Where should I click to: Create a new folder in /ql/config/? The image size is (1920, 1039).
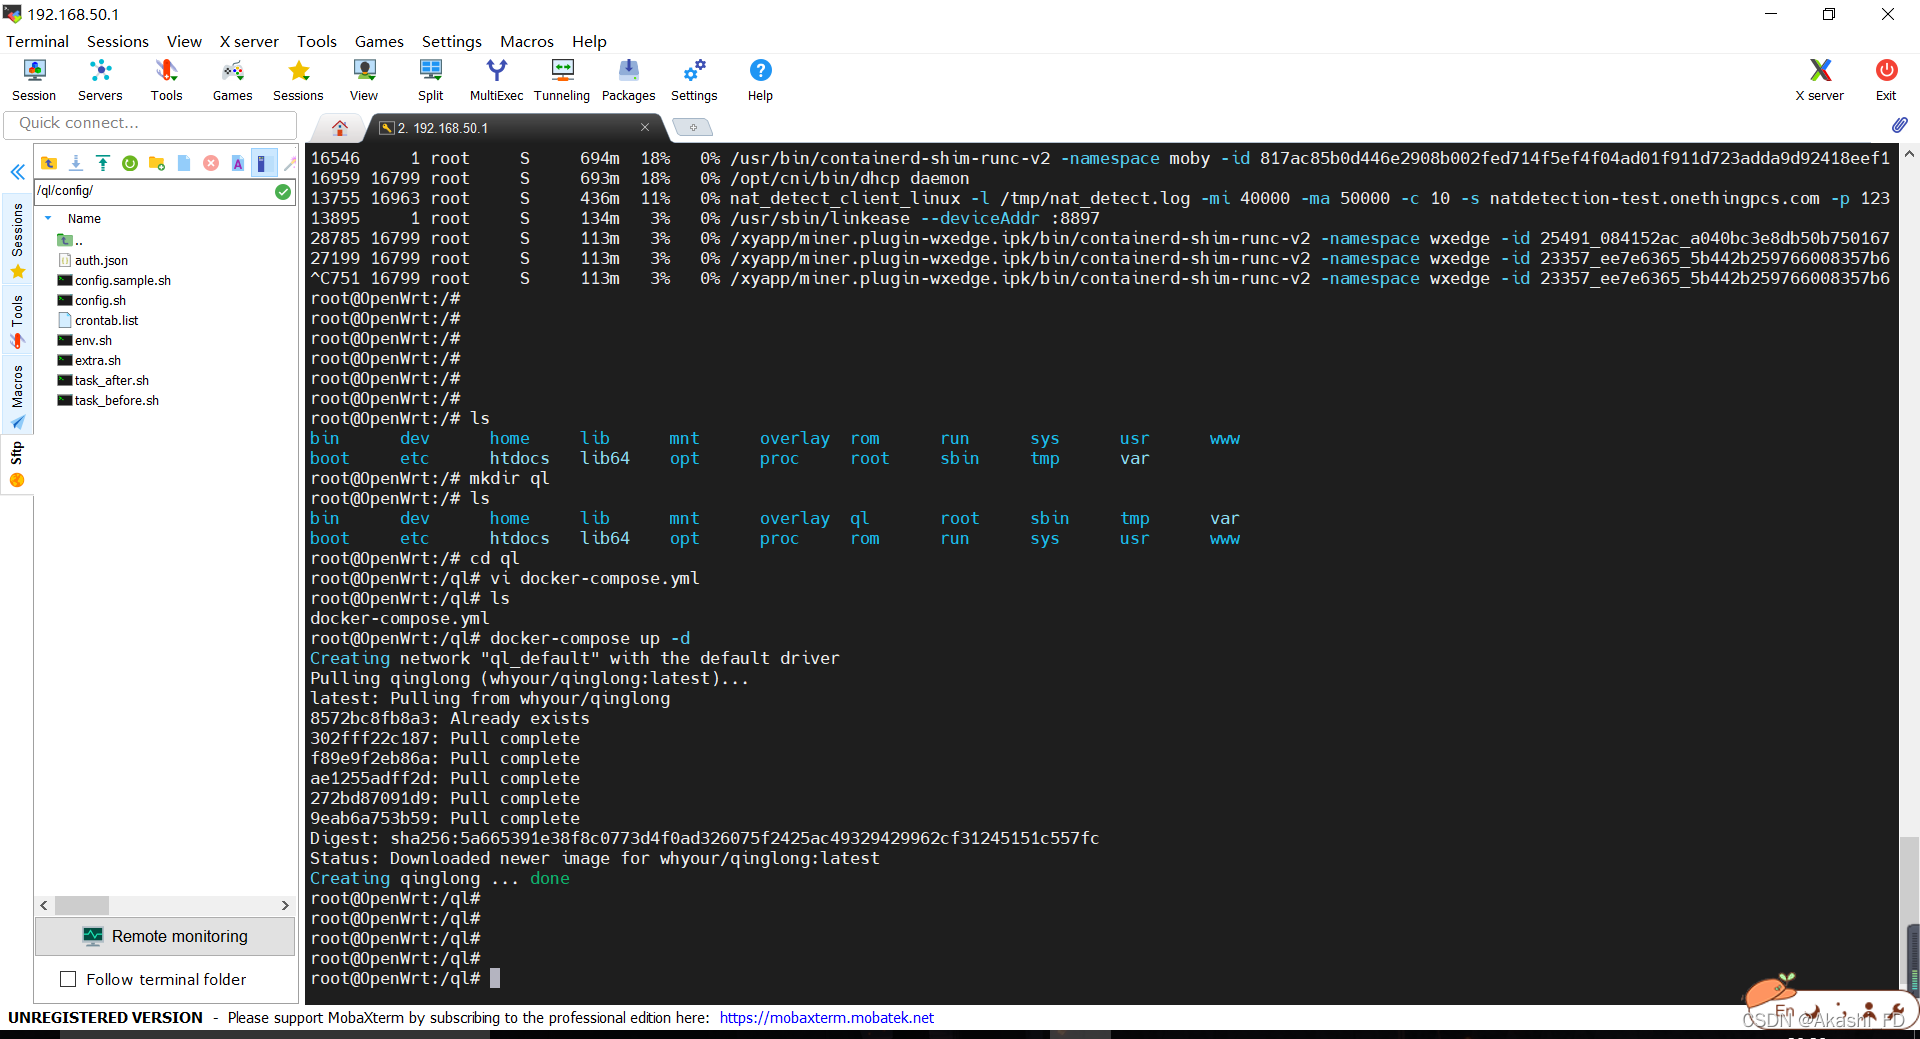tap(157, 163)
